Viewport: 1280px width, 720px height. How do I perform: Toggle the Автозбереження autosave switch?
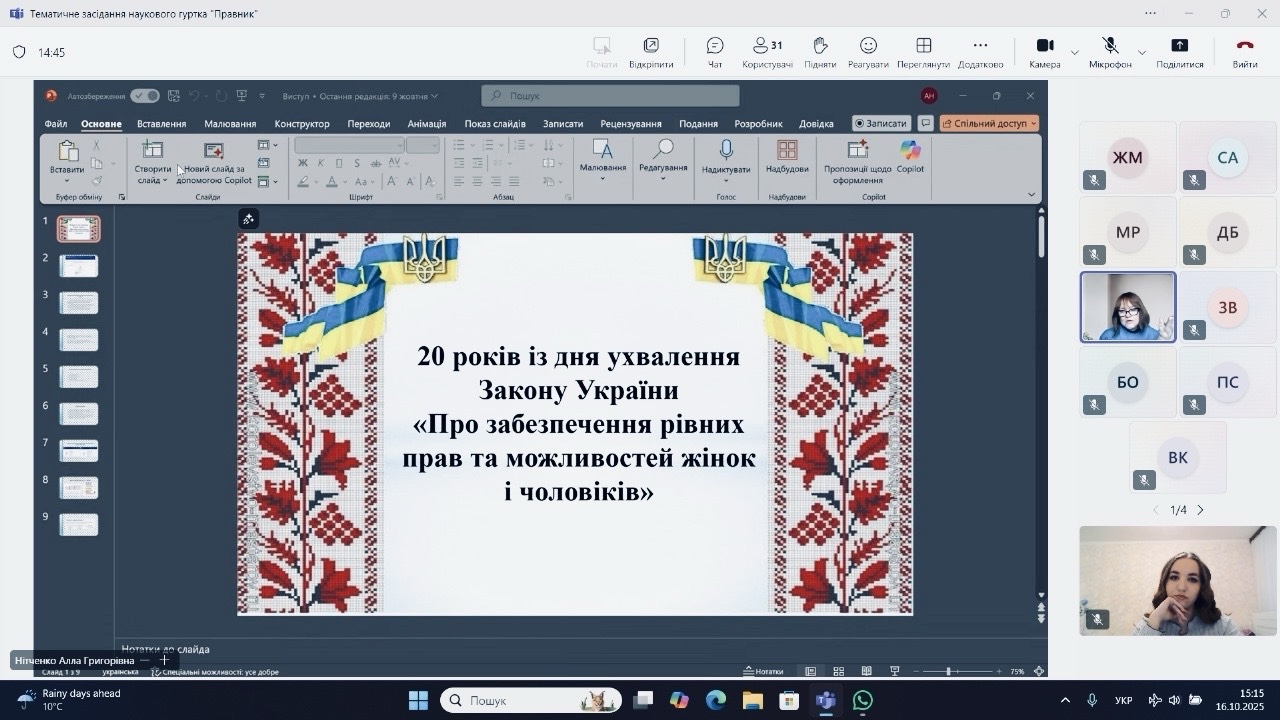click(x=145, y=96)
